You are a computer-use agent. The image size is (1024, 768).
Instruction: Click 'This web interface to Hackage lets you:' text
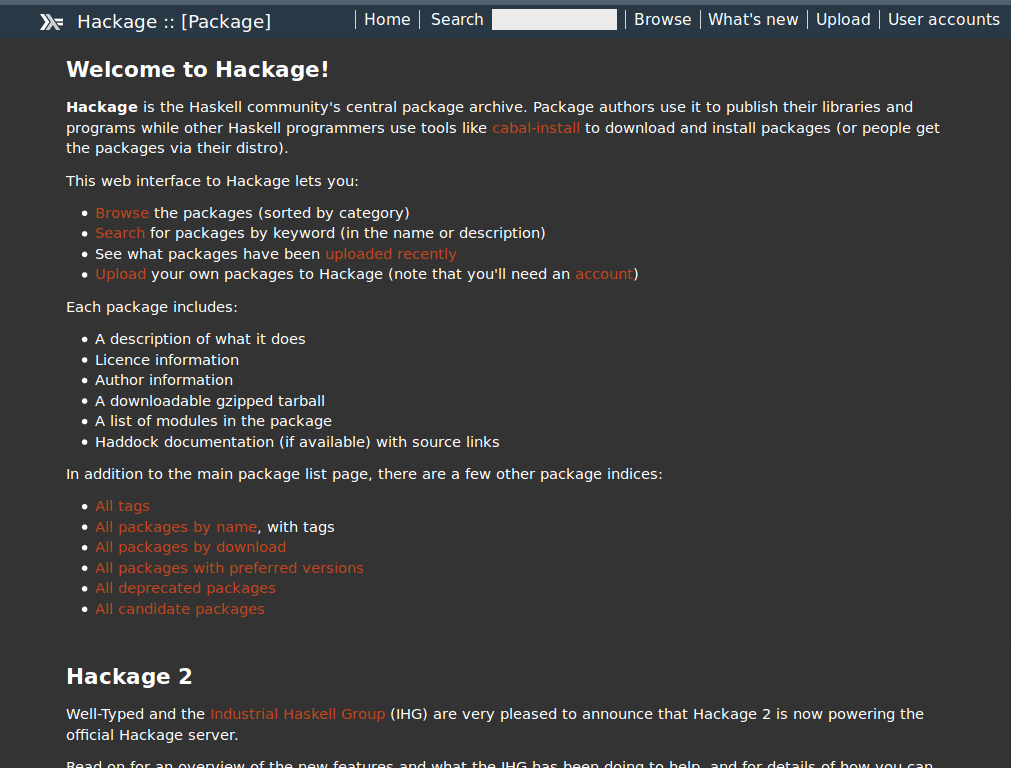[212, 181]
